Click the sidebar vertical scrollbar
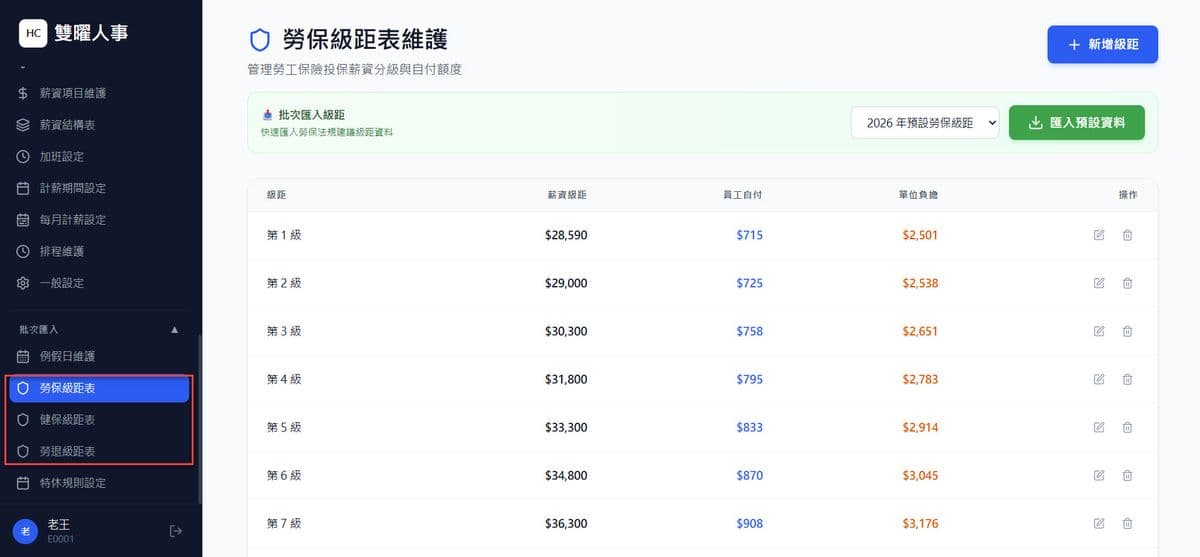The height and width of the screenshot is (557, 1200). [x=200, y=420]
